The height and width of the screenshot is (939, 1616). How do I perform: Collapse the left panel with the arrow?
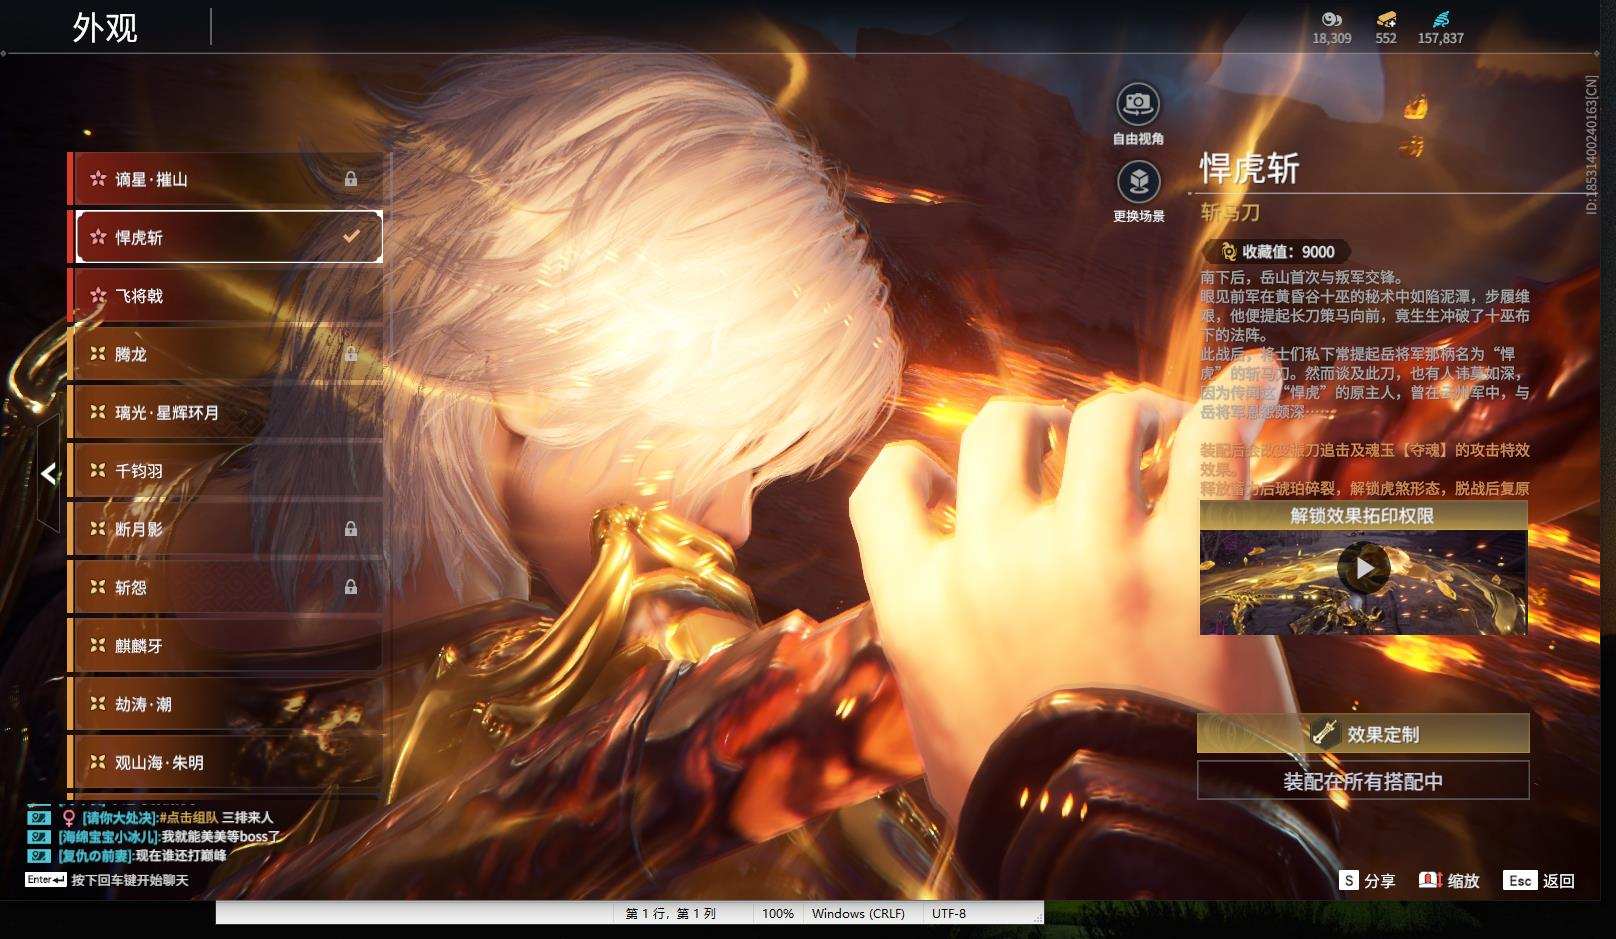pos(49,474)
